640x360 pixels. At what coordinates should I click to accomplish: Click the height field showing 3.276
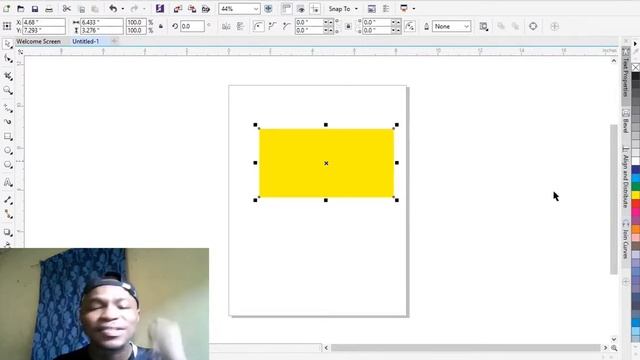pos(102,30)
